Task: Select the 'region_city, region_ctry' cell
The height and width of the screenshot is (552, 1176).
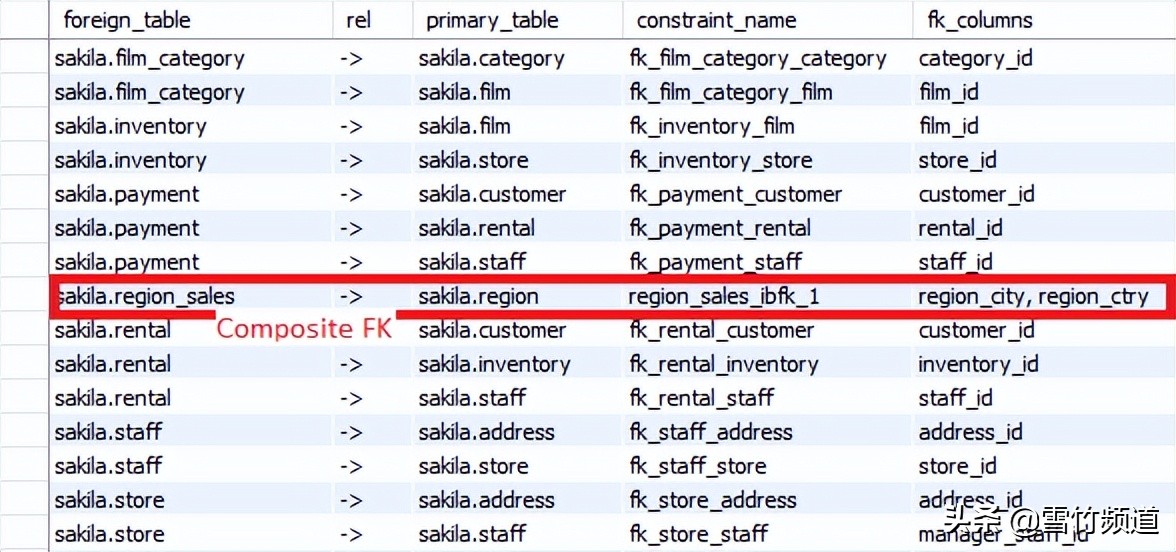Action: pyautogui.click(x=1033, y=297)
